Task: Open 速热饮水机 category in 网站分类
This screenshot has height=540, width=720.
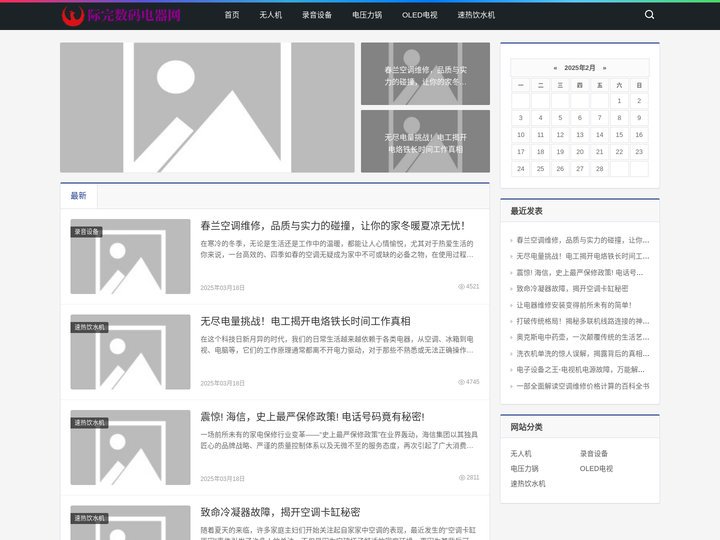Action: coord(528,484)
